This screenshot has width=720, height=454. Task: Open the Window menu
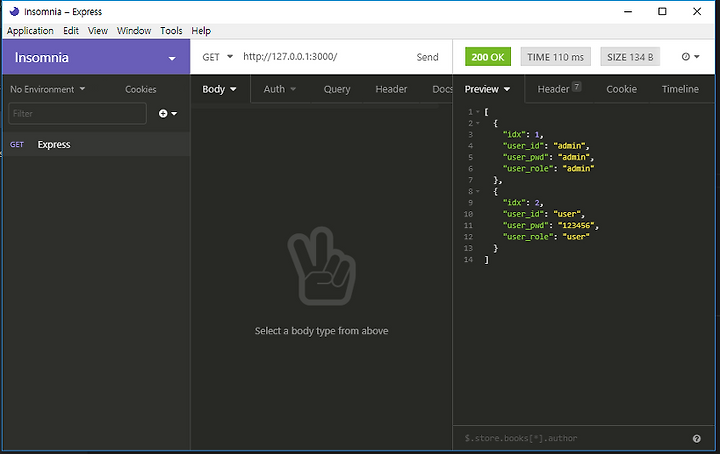pos(134,31)
